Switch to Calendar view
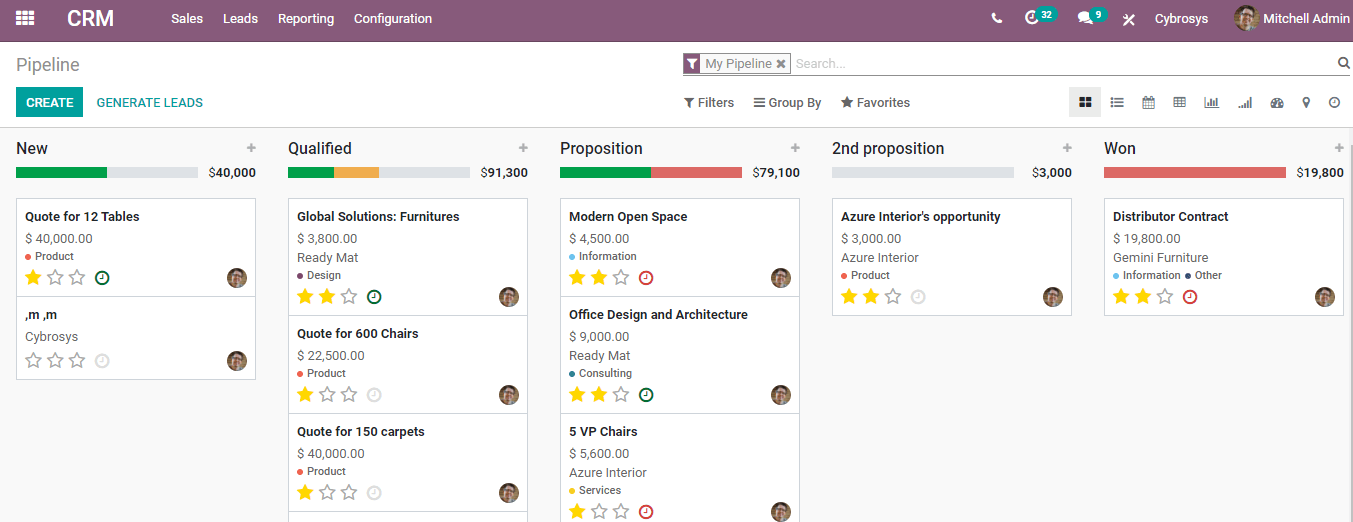Image resolution: width=1353 pixels, height=522 pixels. pyautogui.click(x=1148, y=102)
